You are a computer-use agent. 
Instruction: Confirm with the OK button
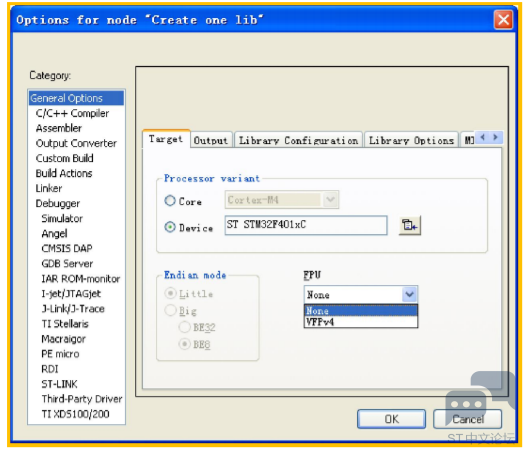pos(391,419)
